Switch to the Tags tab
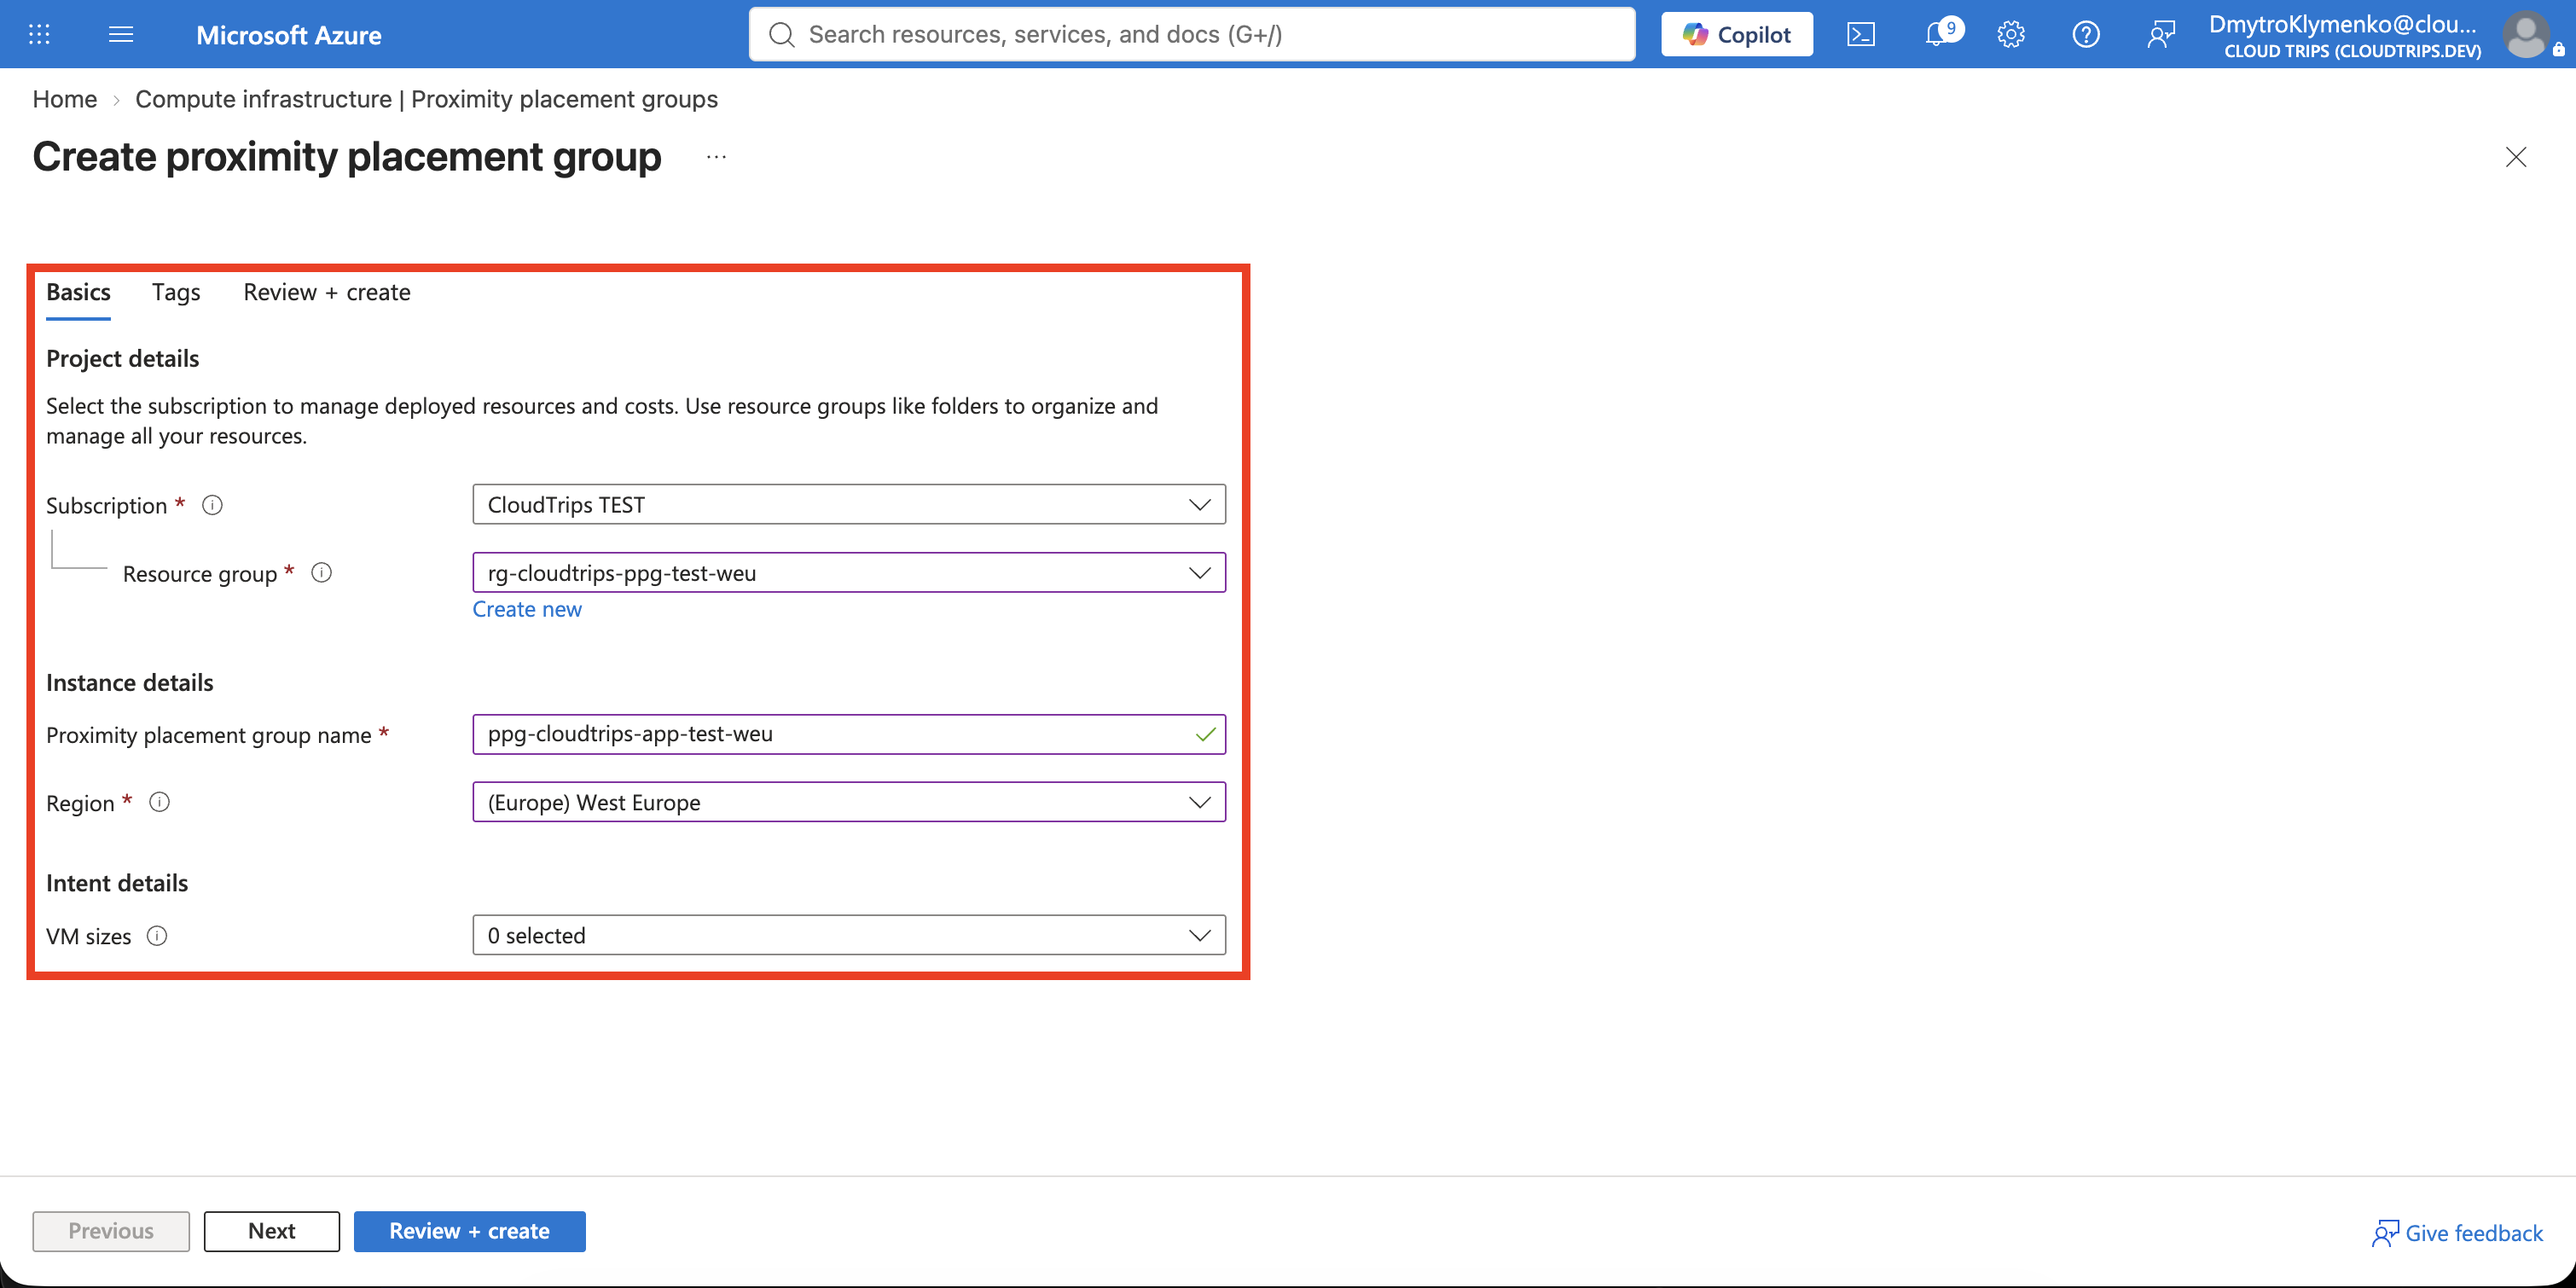2576x1288 pixels. (x=176, y=292)
